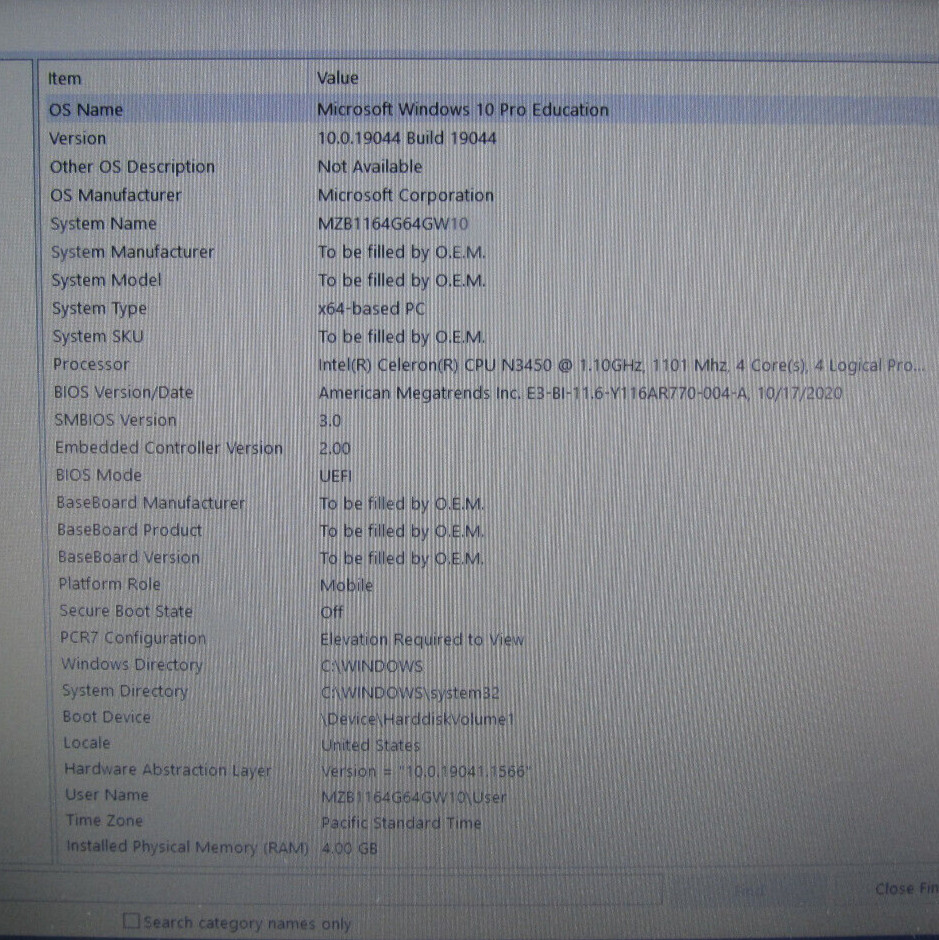Select the Time Zone row label
The height and width of the screenshot is (940, 939).
click(x=104, y=820)
